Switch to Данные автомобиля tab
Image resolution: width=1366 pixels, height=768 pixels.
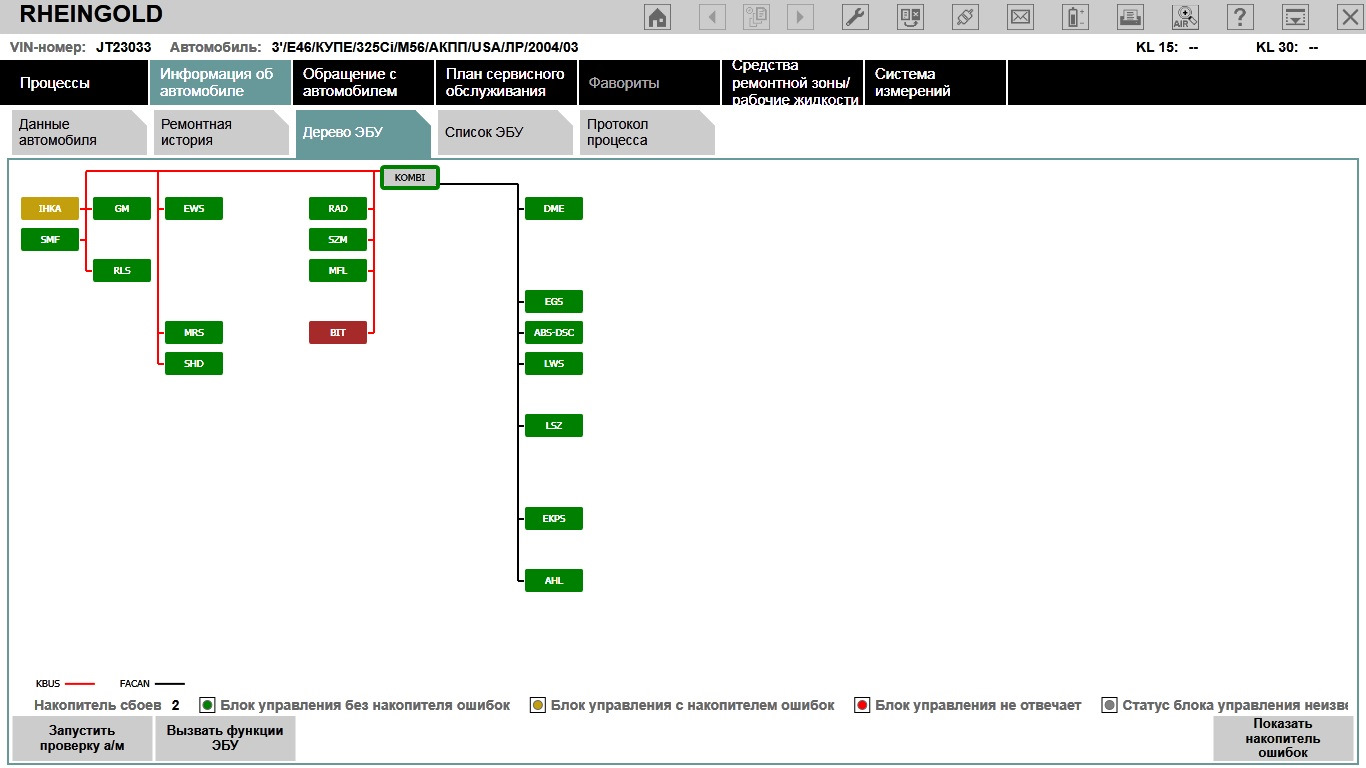point(79,132)
